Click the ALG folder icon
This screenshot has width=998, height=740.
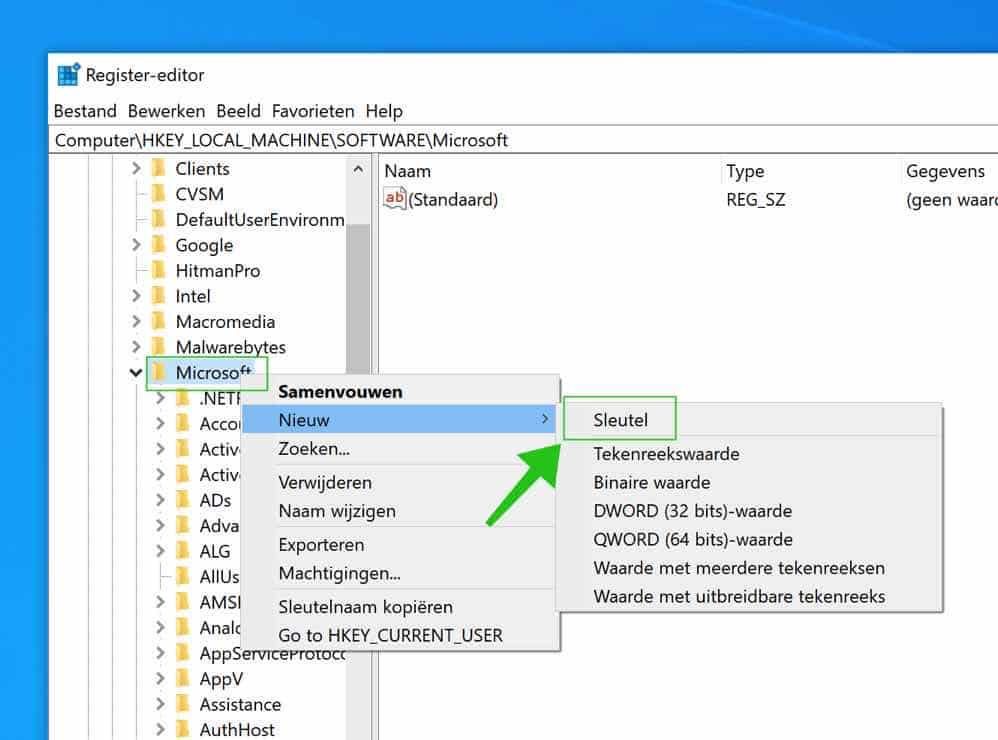(x=183, y=551)
